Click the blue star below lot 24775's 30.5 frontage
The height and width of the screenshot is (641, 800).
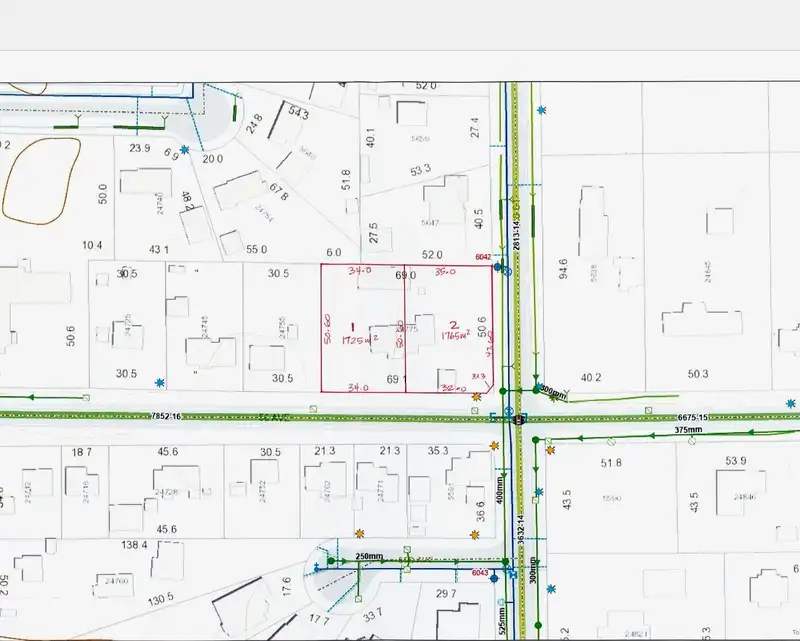(x=160, y=382)
